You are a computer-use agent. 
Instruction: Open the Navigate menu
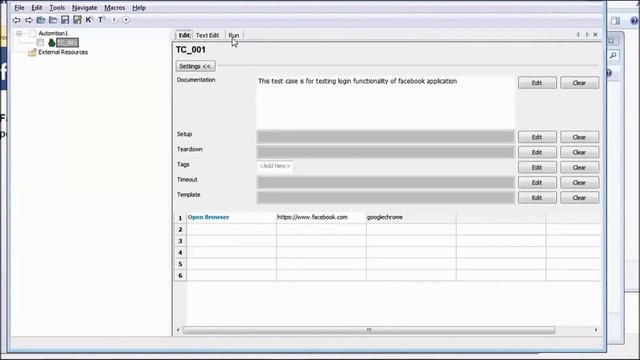[84, 8]
